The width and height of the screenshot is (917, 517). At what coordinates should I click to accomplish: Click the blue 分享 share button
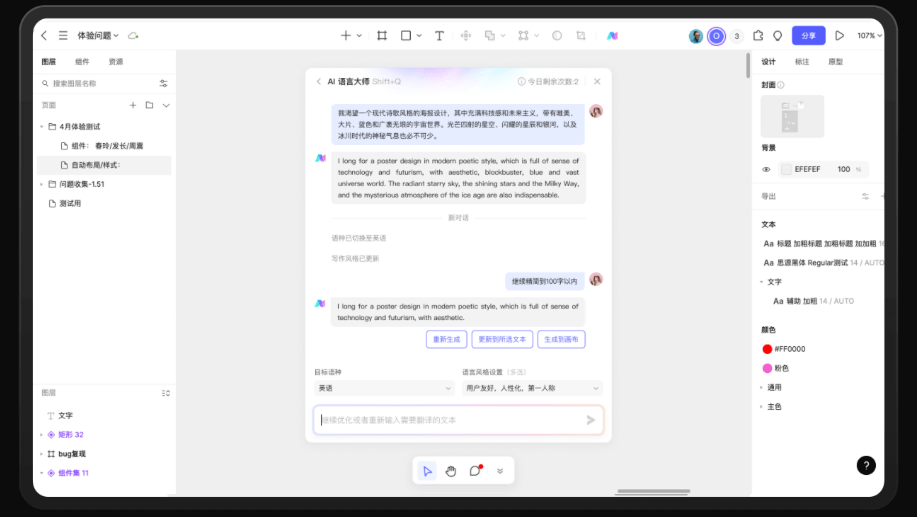(x=809, y=36)
